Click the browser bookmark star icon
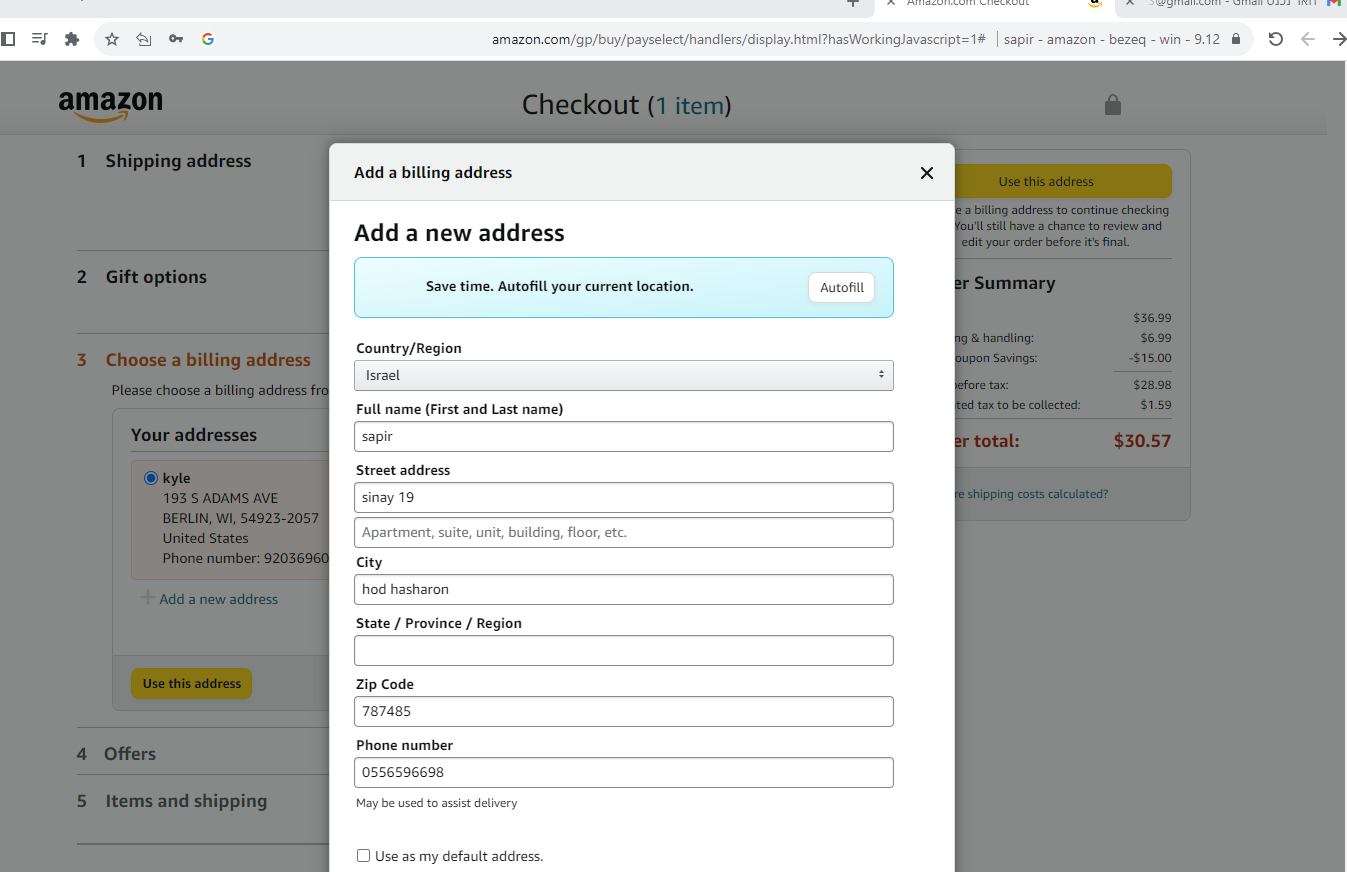 (112, 39)
